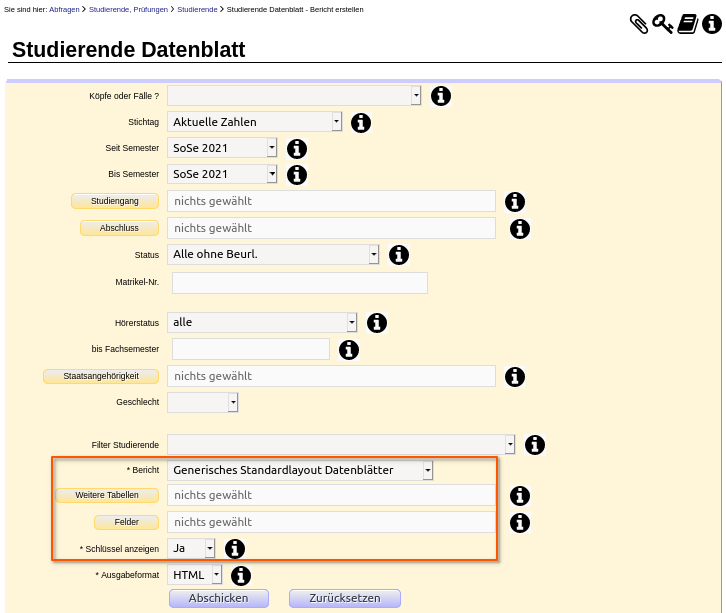Open the Stichtag dropdown
This screenshot has width=726, height=613.
pos(255,122)
